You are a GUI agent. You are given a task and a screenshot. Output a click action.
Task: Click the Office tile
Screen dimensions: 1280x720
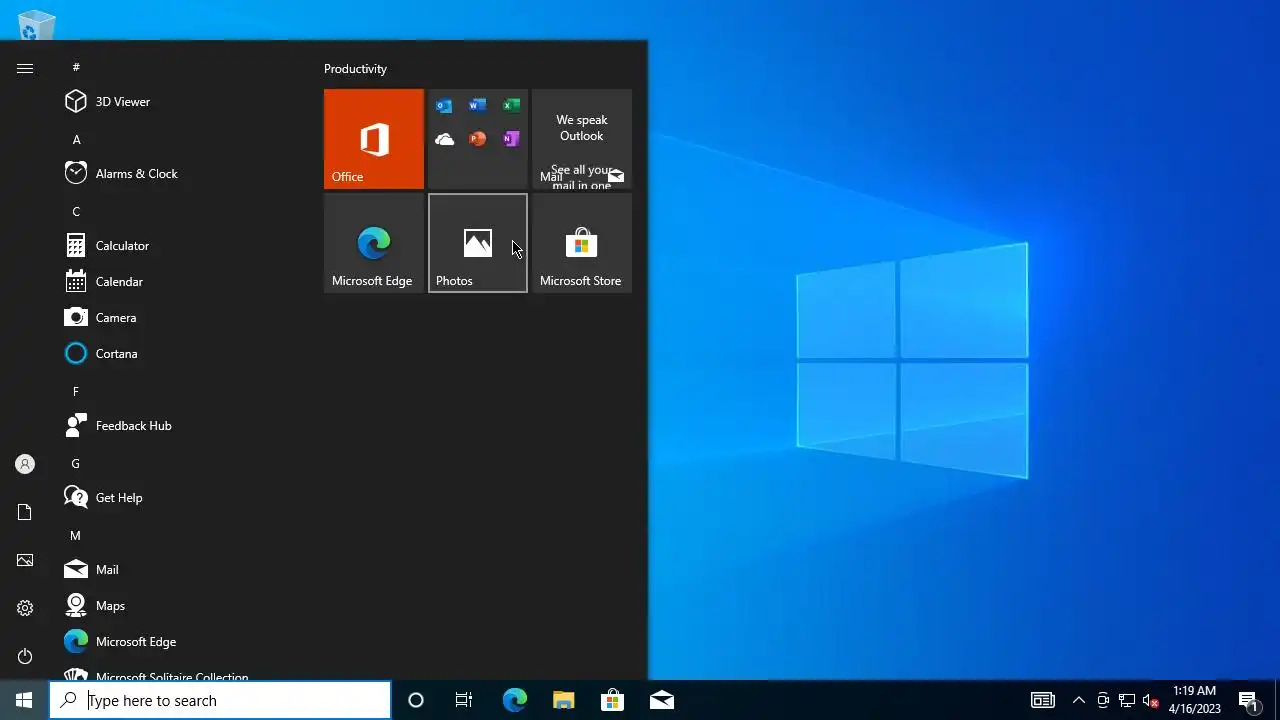click(x=374, y=139)
